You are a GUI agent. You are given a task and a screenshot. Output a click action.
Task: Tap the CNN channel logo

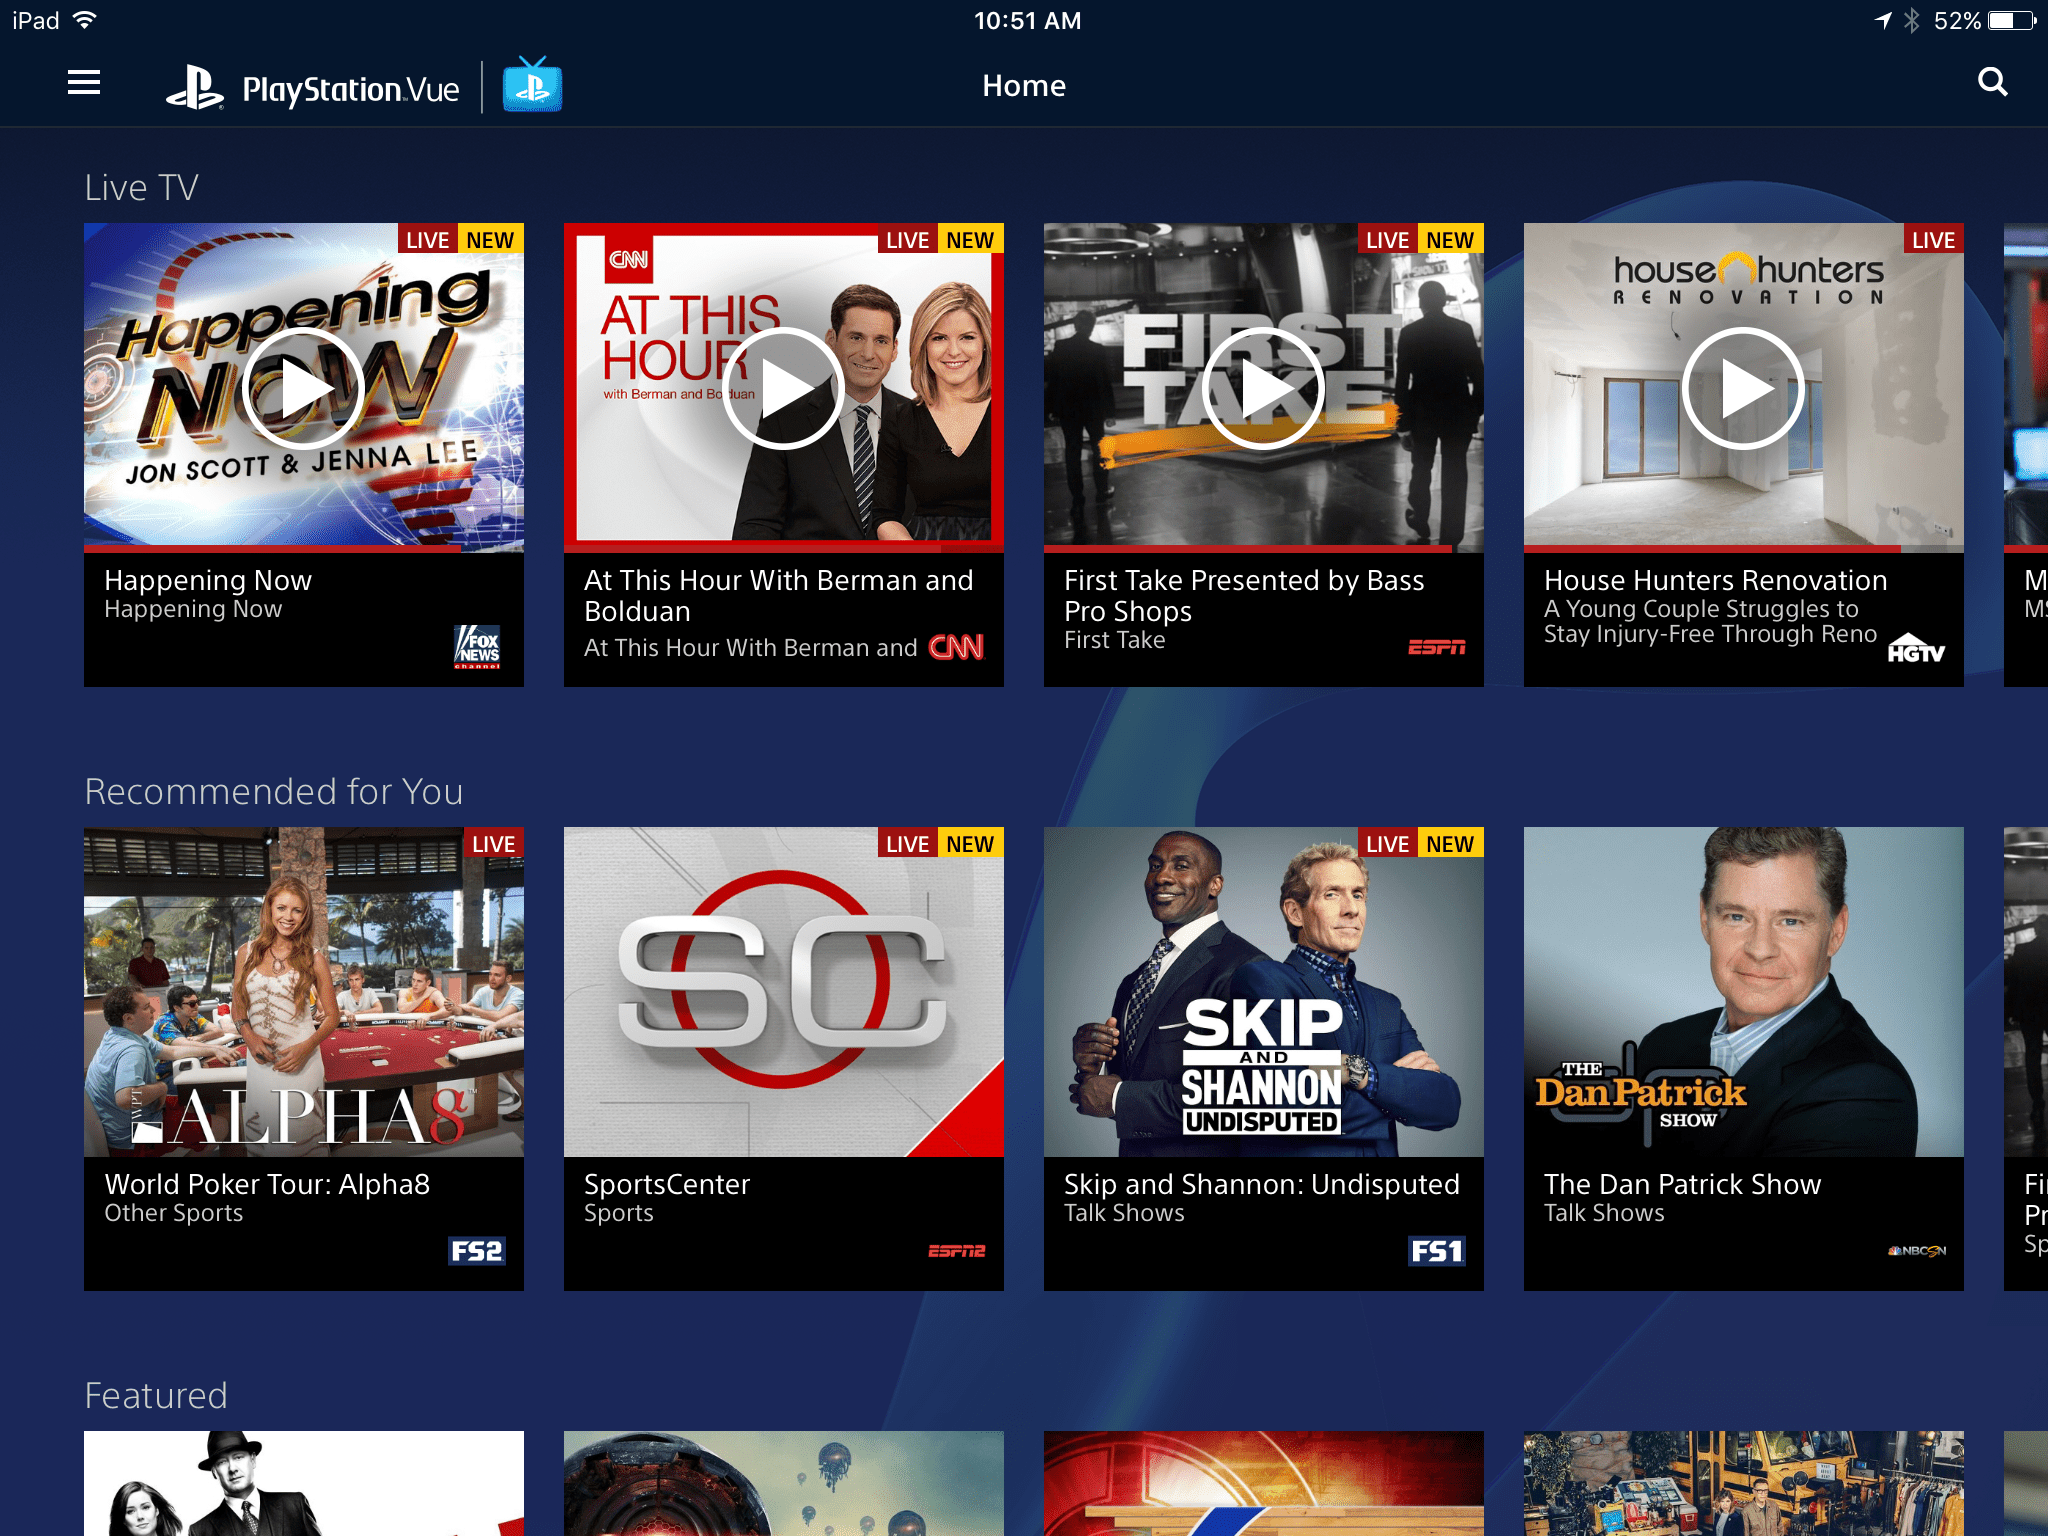[x=956, y=647]
